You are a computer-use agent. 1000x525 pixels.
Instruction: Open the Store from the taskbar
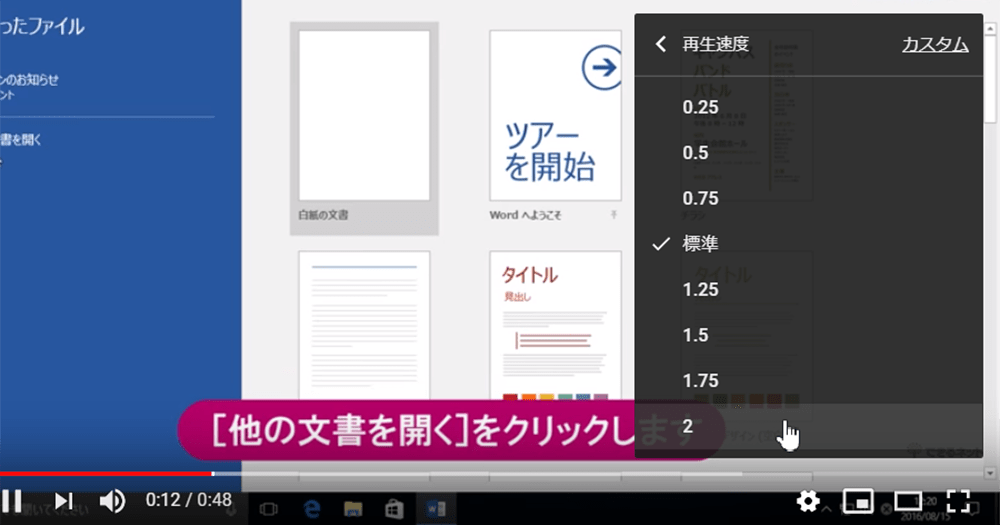(394, 508)
